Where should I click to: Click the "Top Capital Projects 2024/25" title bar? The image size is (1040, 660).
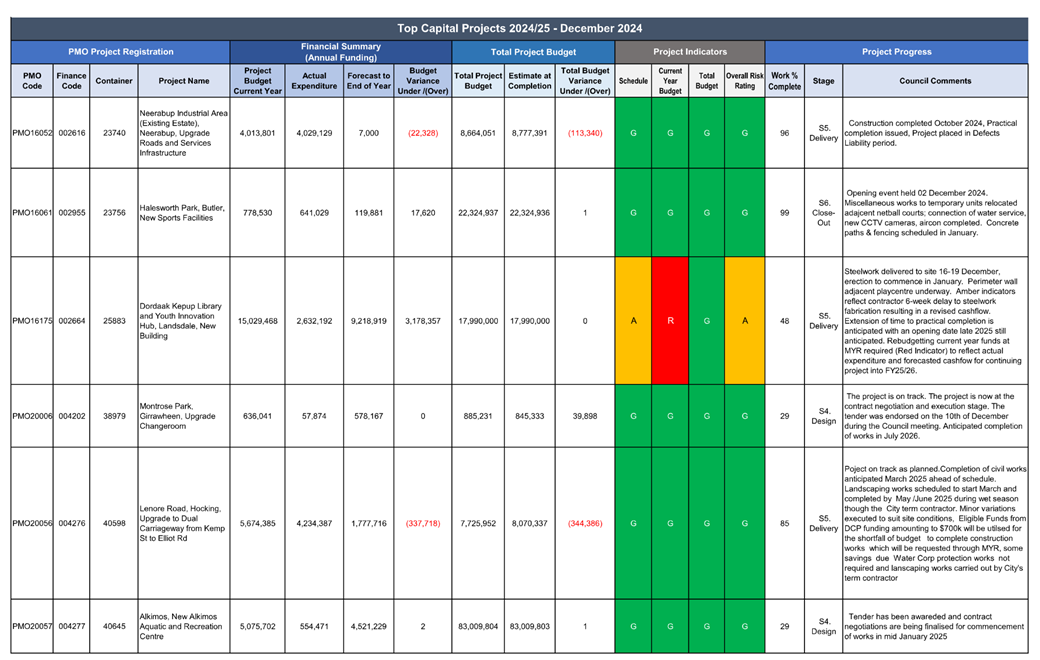[519, 28]
